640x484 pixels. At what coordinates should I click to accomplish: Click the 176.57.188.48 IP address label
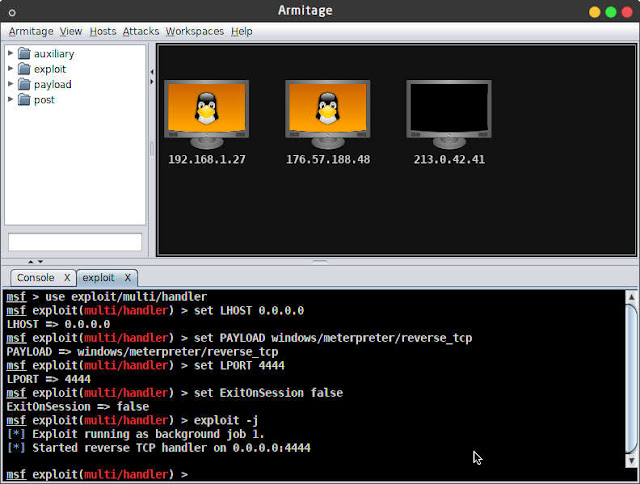click(328, 159)
